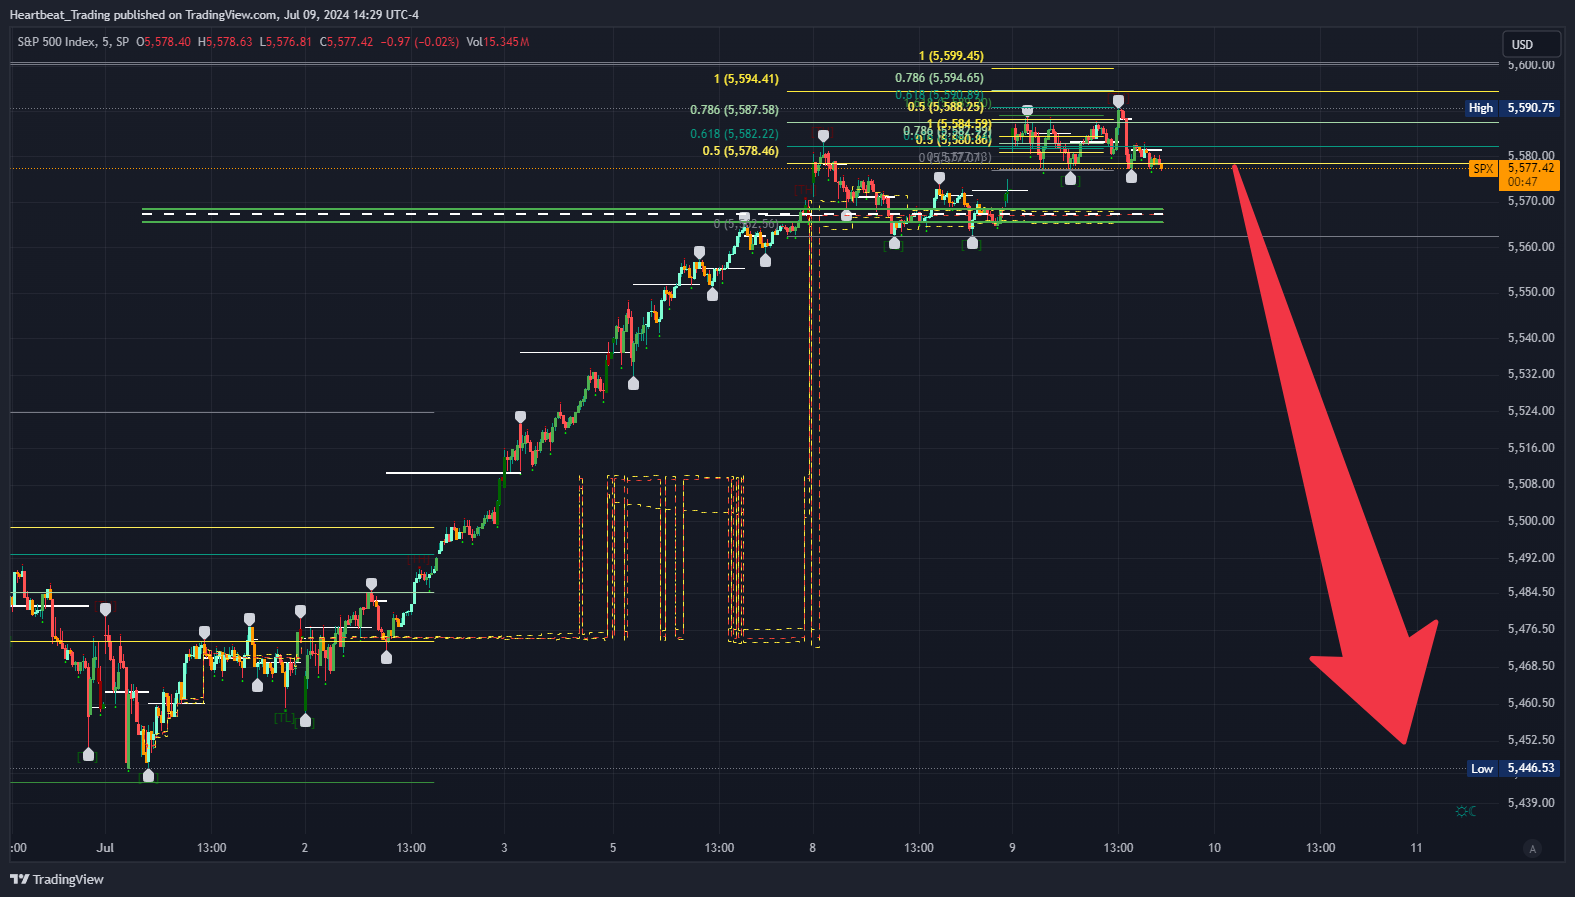This screenshot has height=897, width=1575.
Task: Click the high price H5,578.63 in legend
Action: coord(225,42)
